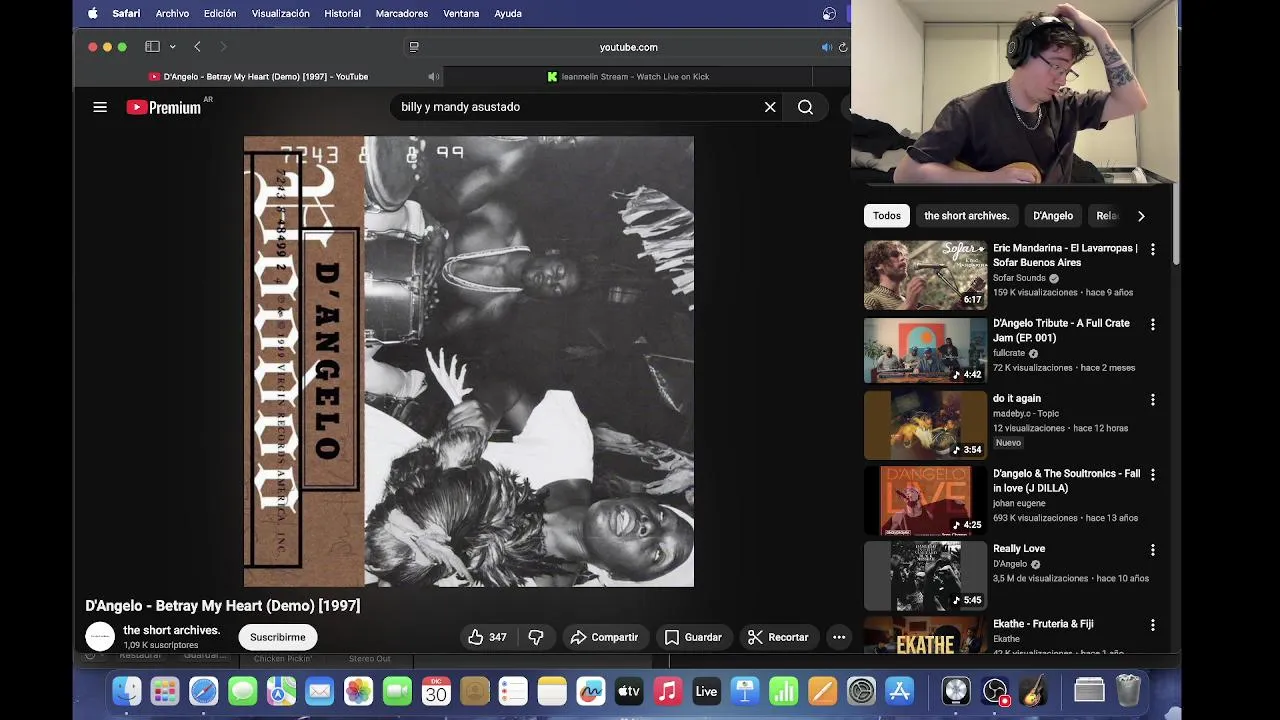Open options for 'do it again' video
The image size is (1280, 720).
click(1152, 399)
